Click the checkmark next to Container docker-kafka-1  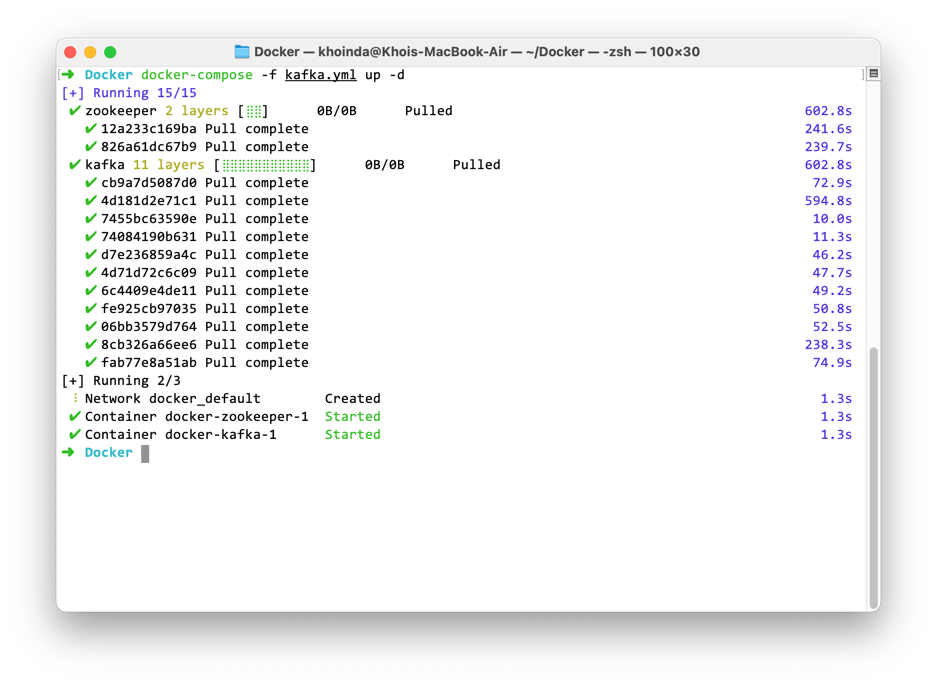tap(74, 435)
